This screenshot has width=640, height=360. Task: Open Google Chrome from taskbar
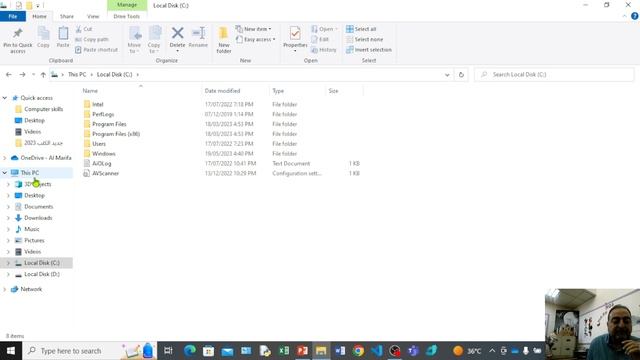(x=358, y=351)
